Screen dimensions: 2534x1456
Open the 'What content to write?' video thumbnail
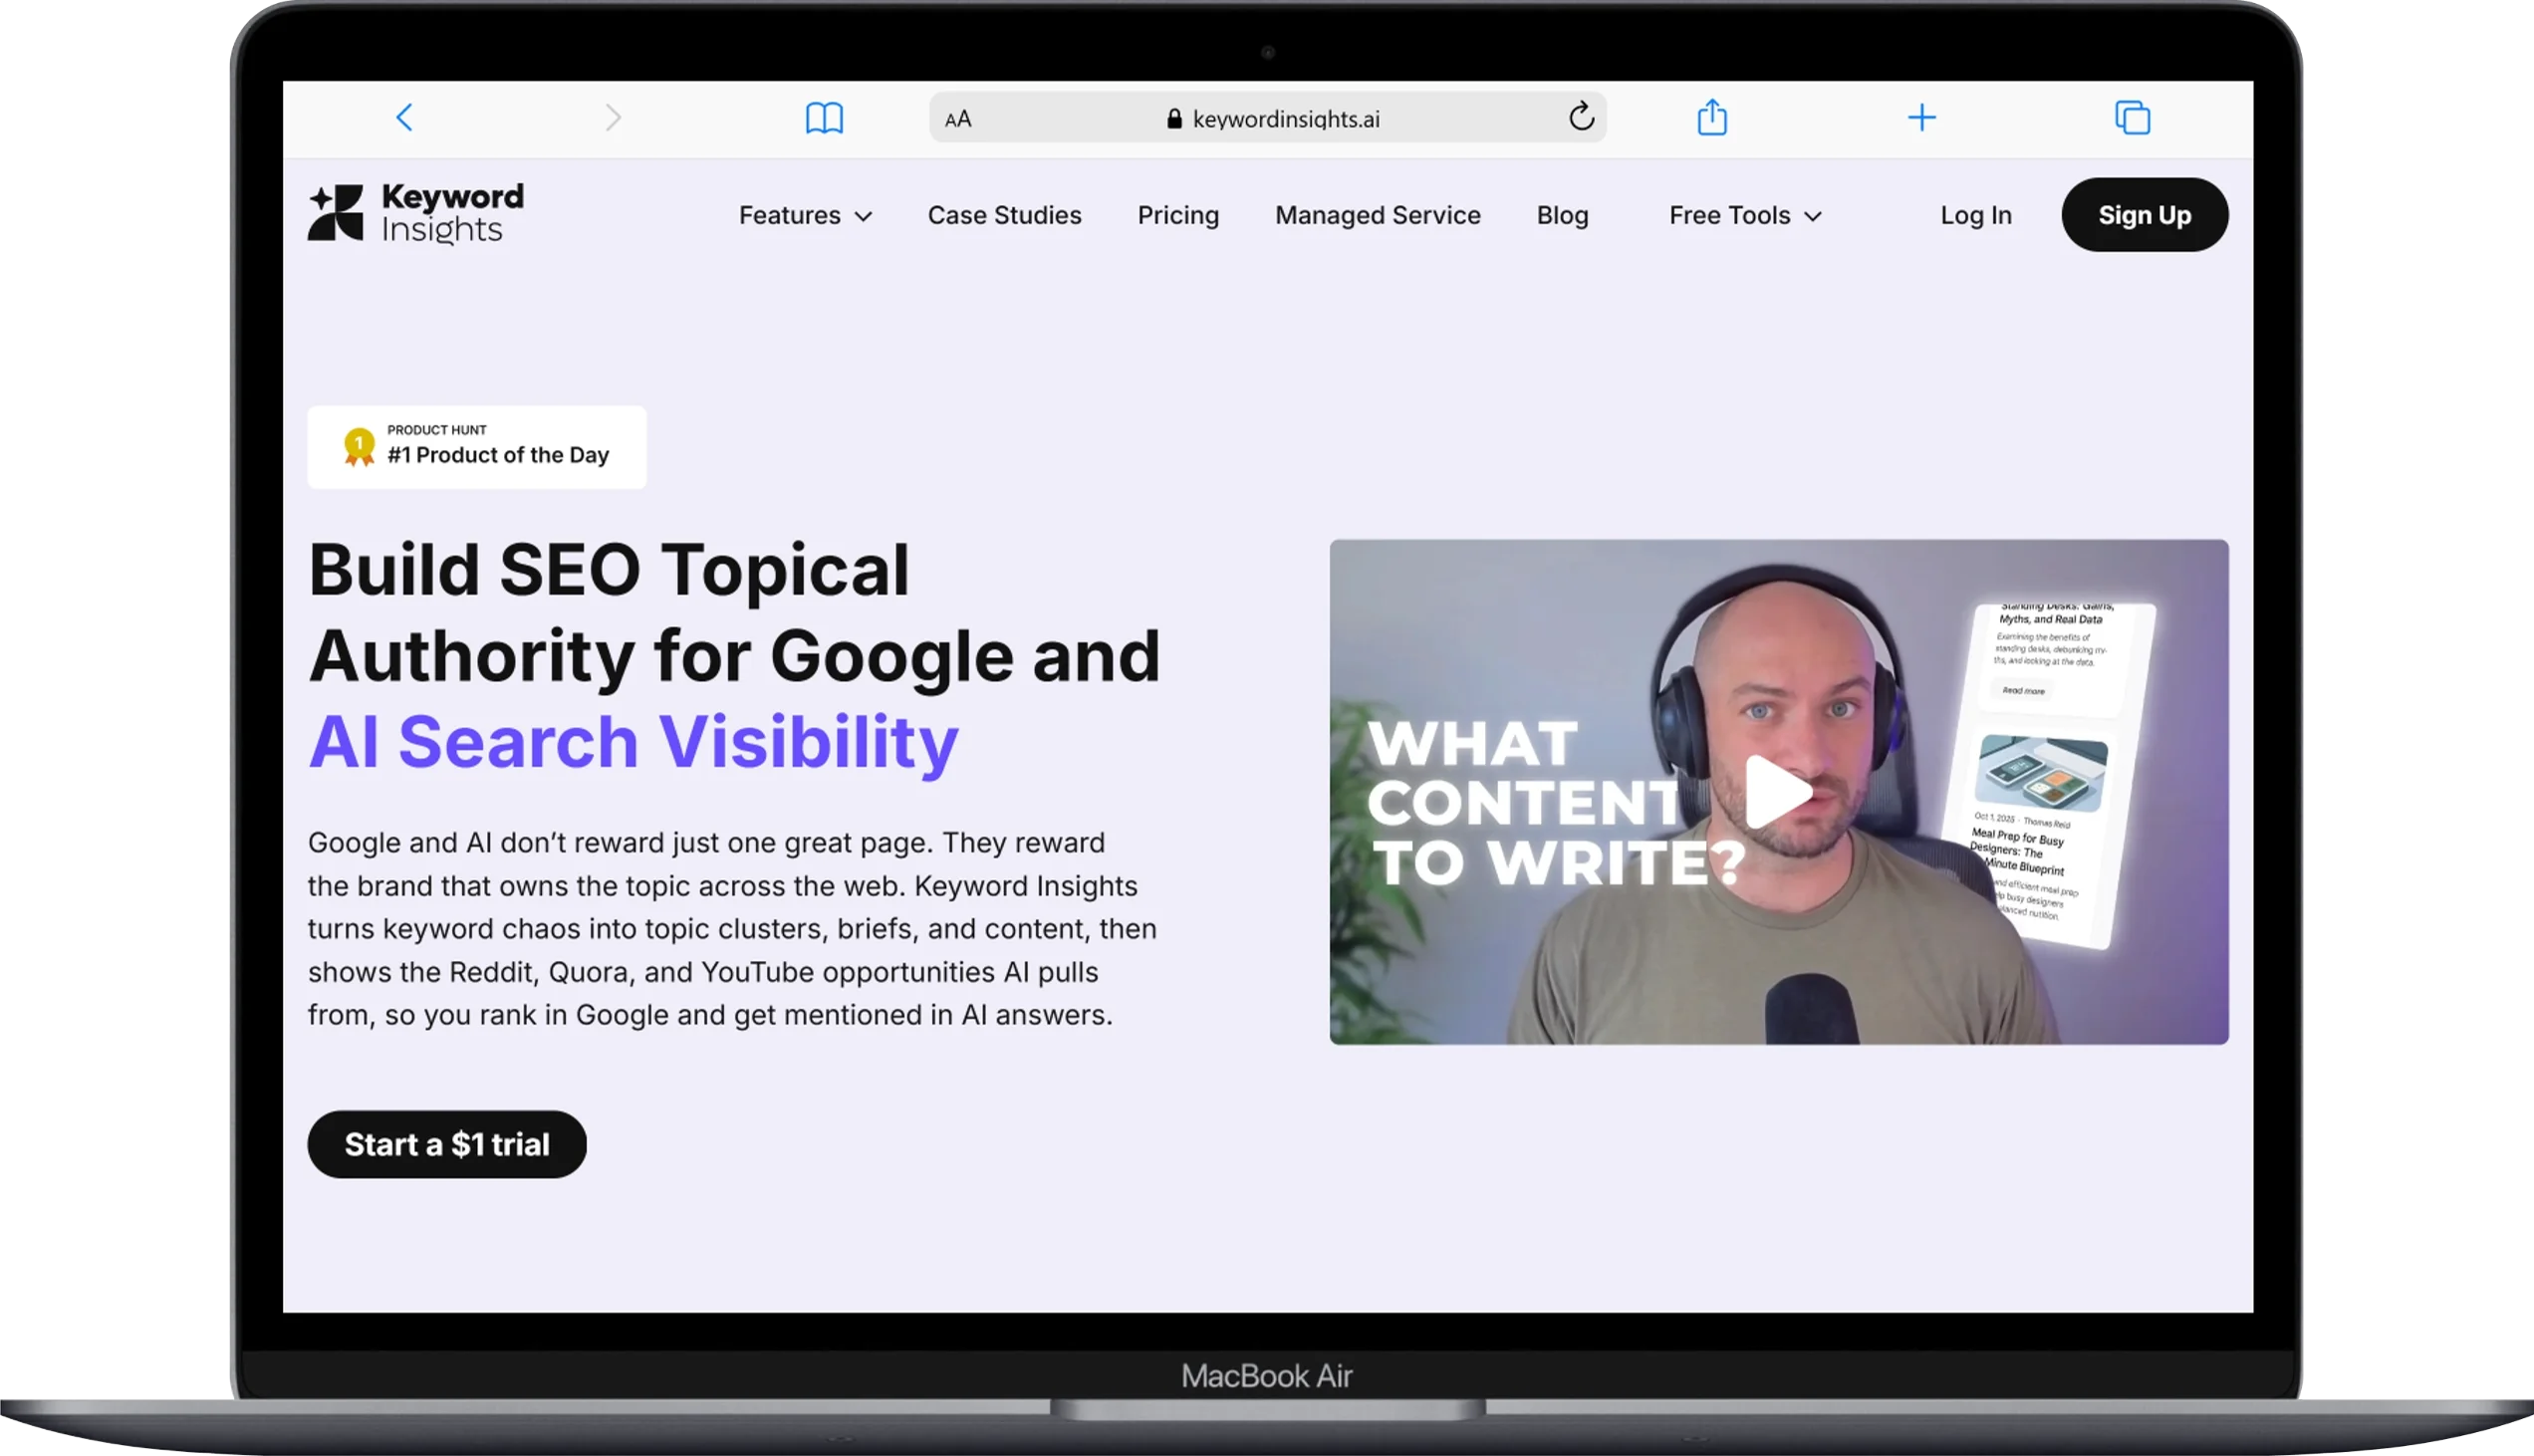tap(1778, 792)
